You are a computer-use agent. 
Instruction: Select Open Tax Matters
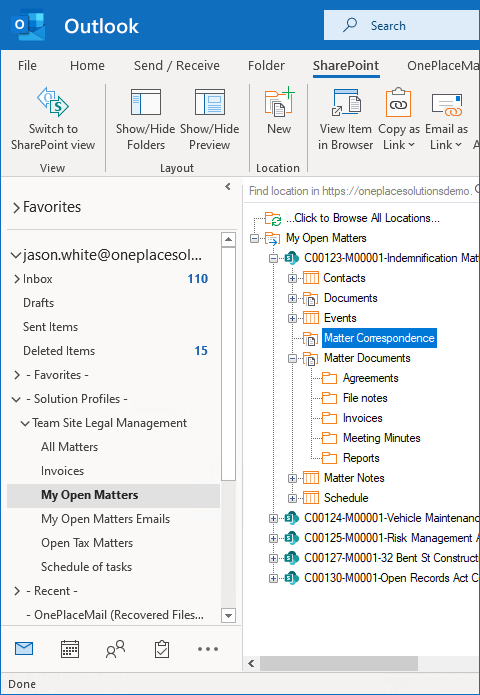[x=87, y=543]
